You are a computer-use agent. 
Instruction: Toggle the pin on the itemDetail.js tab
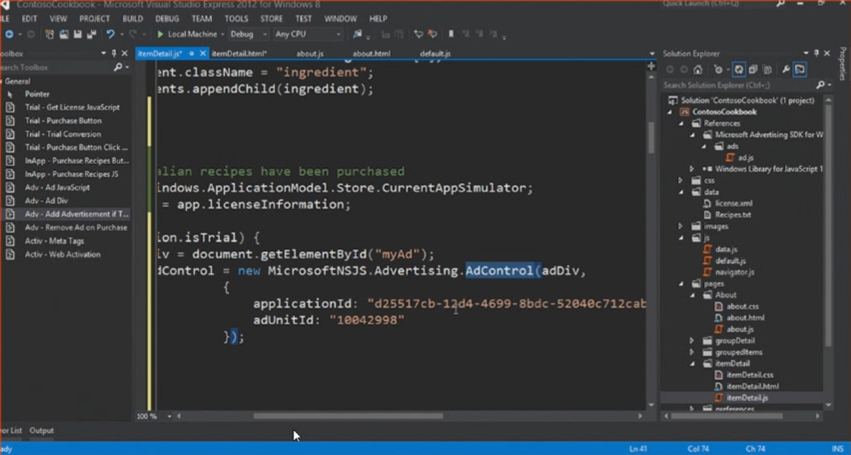click(x=192, y=53)
